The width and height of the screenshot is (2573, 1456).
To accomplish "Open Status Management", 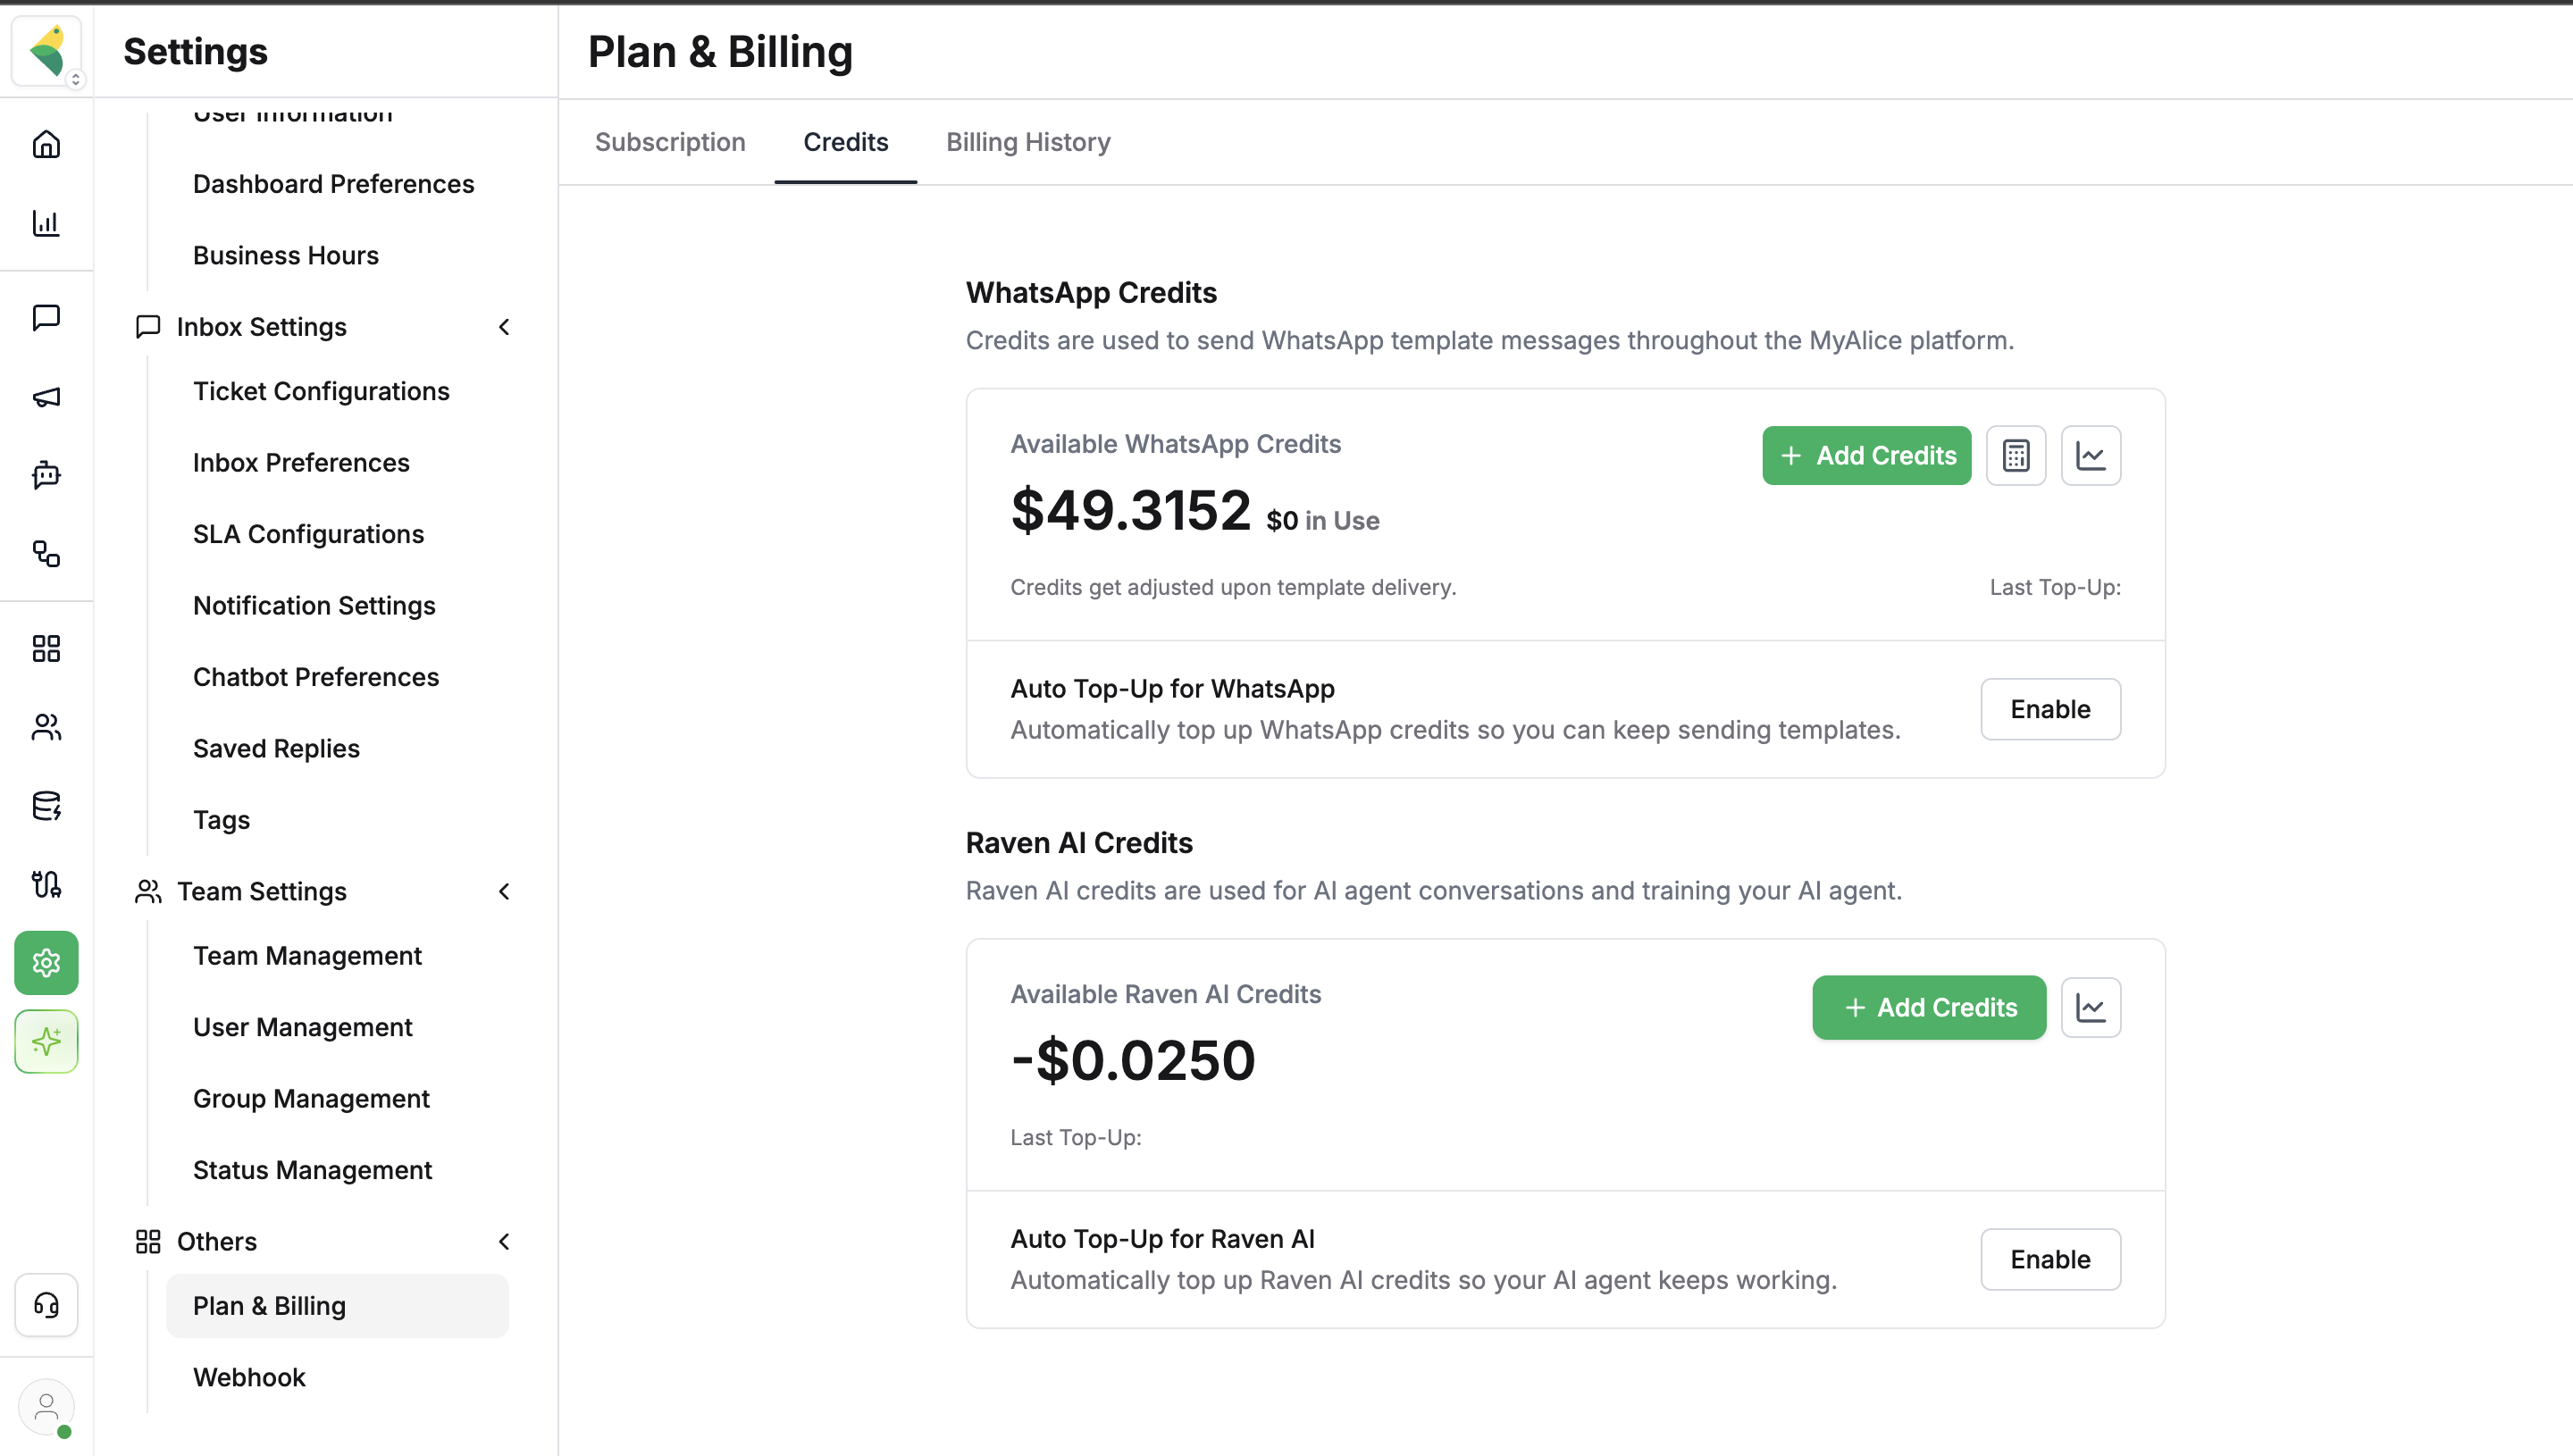I will coord(312,1170).
